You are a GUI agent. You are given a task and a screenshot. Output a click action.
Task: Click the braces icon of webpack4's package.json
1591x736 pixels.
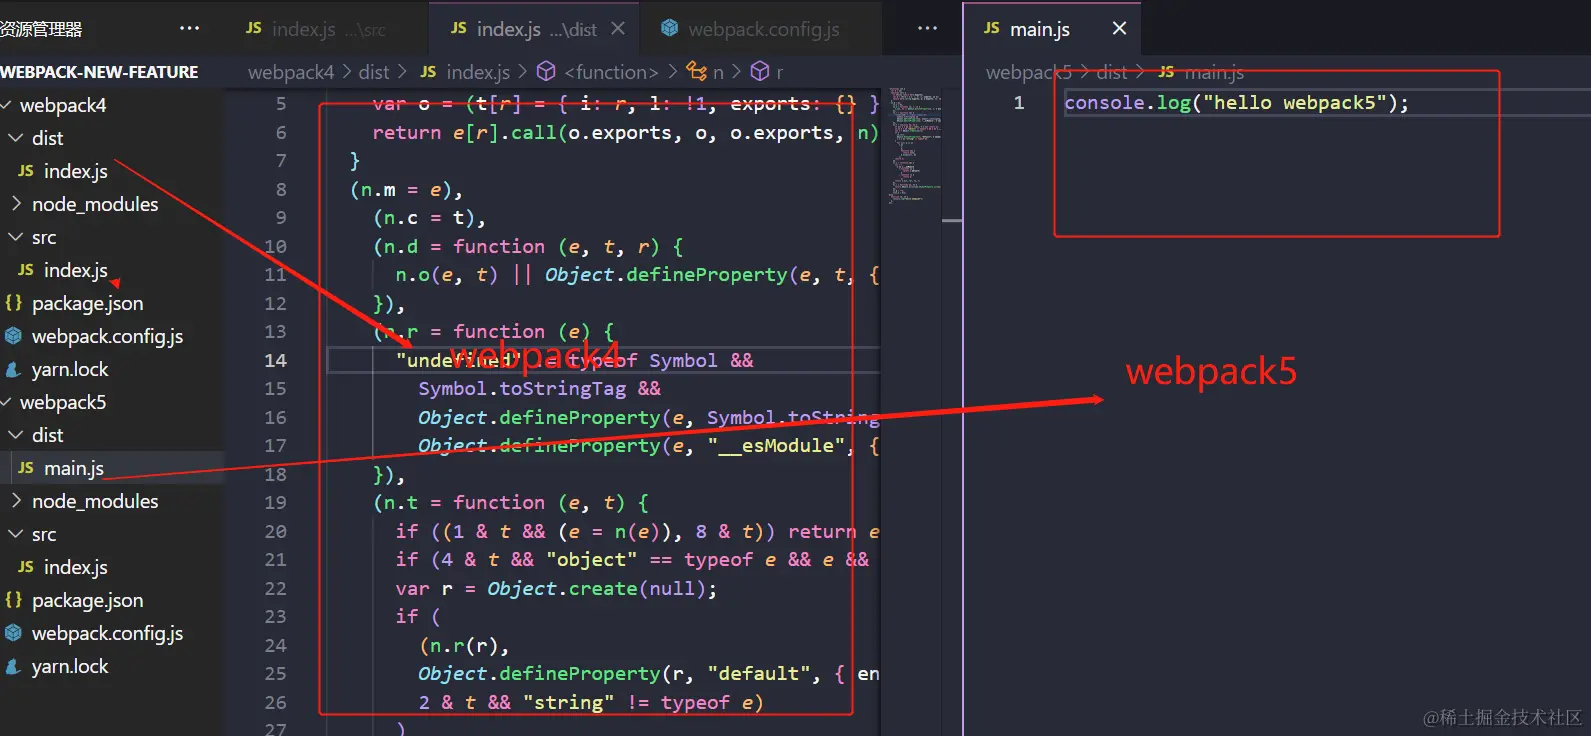pos(13,303)
